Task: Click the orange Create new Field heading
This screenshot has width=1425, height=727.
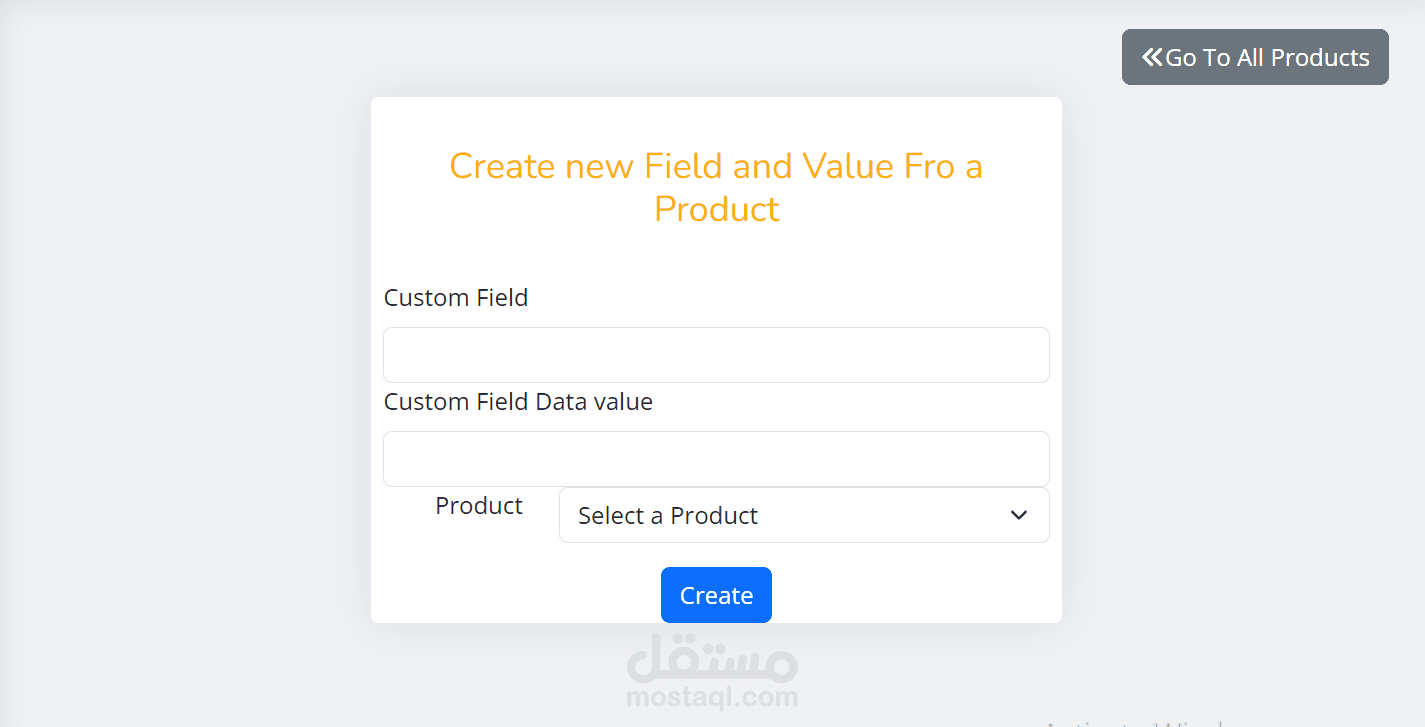Action: pos(716,187)
